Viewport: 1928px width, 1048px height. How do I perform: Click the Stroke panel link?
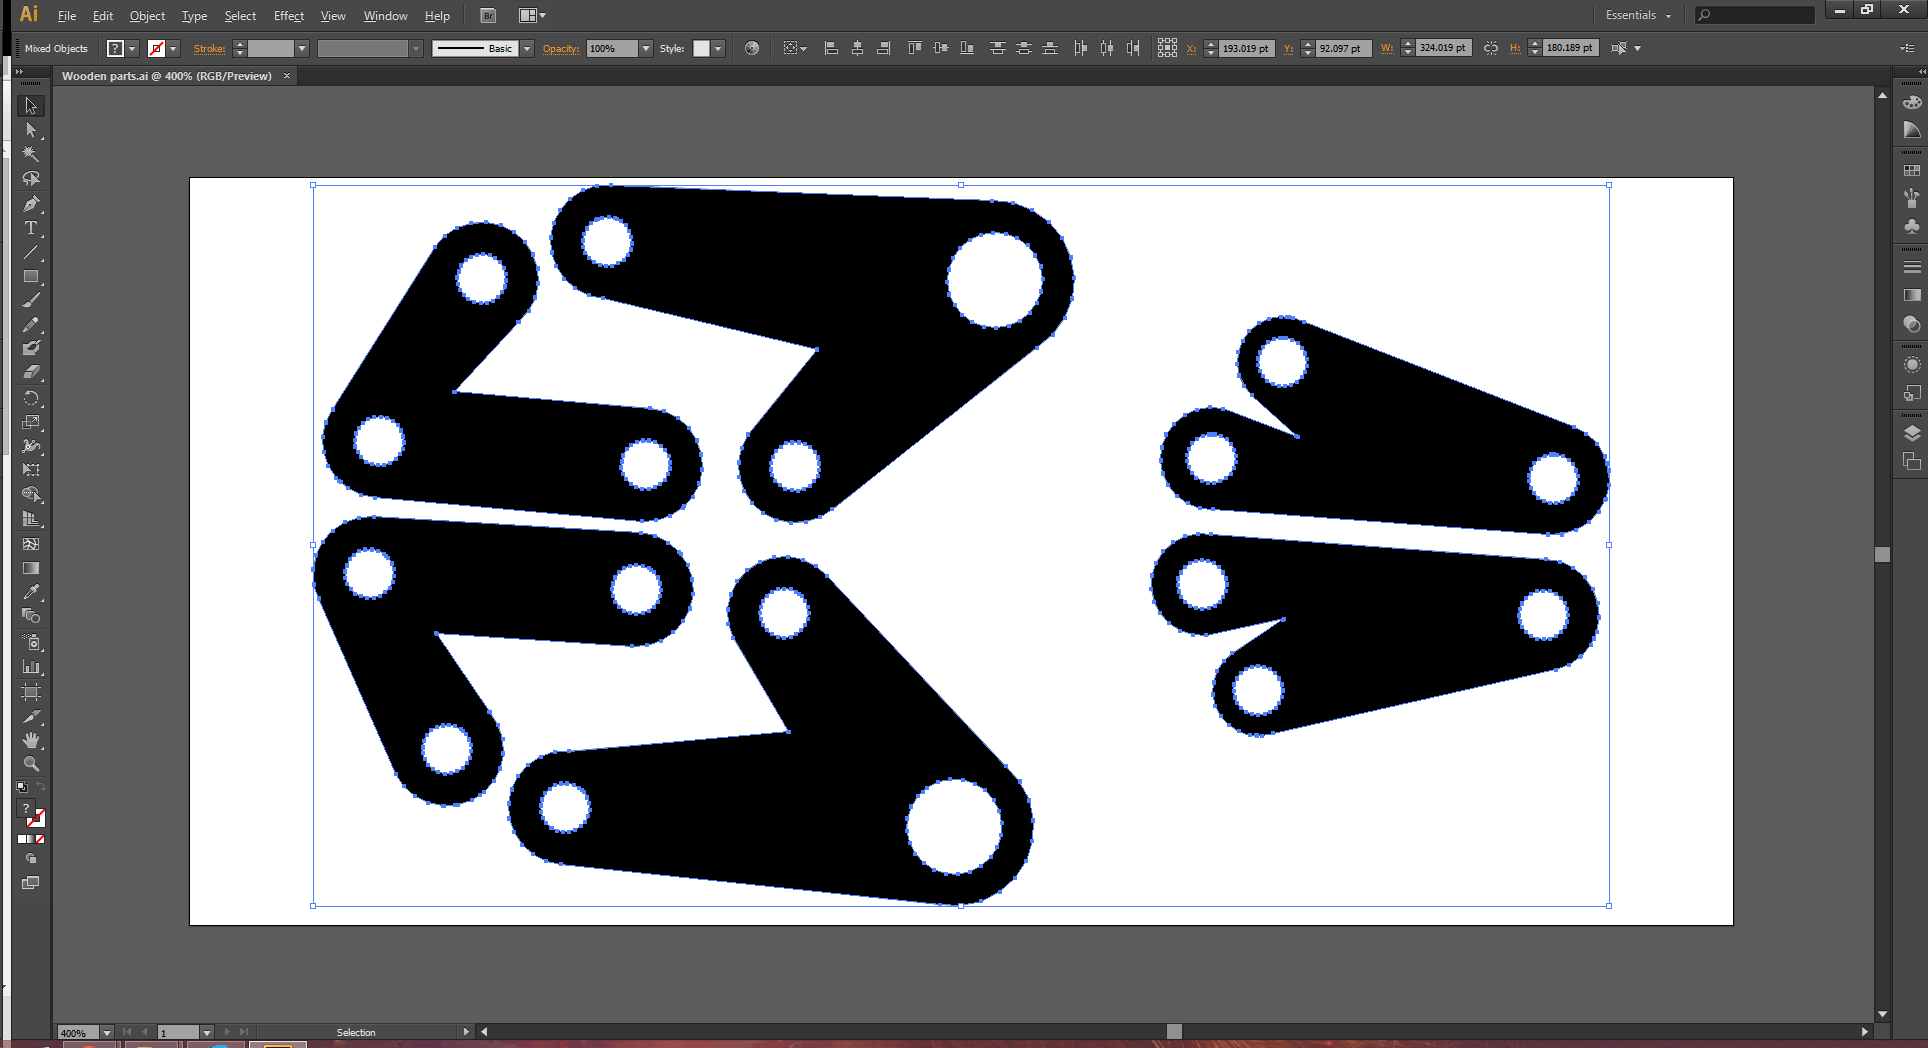point(209,48)
